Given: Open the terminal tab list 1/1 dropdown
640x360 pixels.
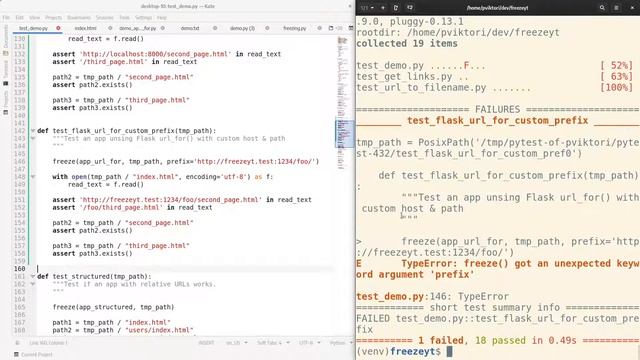Looking at the screenshot, I should click(x=367, y=7).
